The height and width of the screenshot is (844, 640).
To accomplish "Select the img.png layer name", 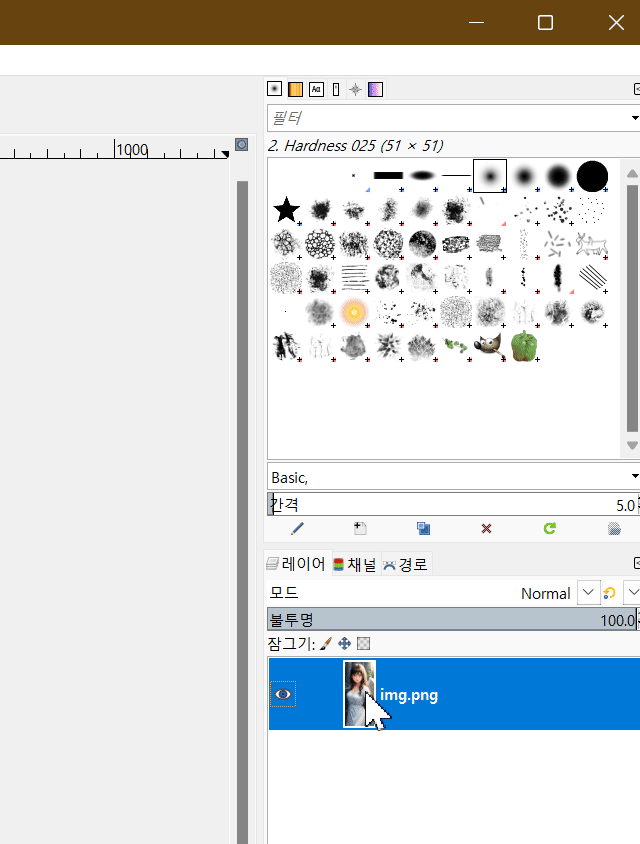I will (x=409, y=695).
